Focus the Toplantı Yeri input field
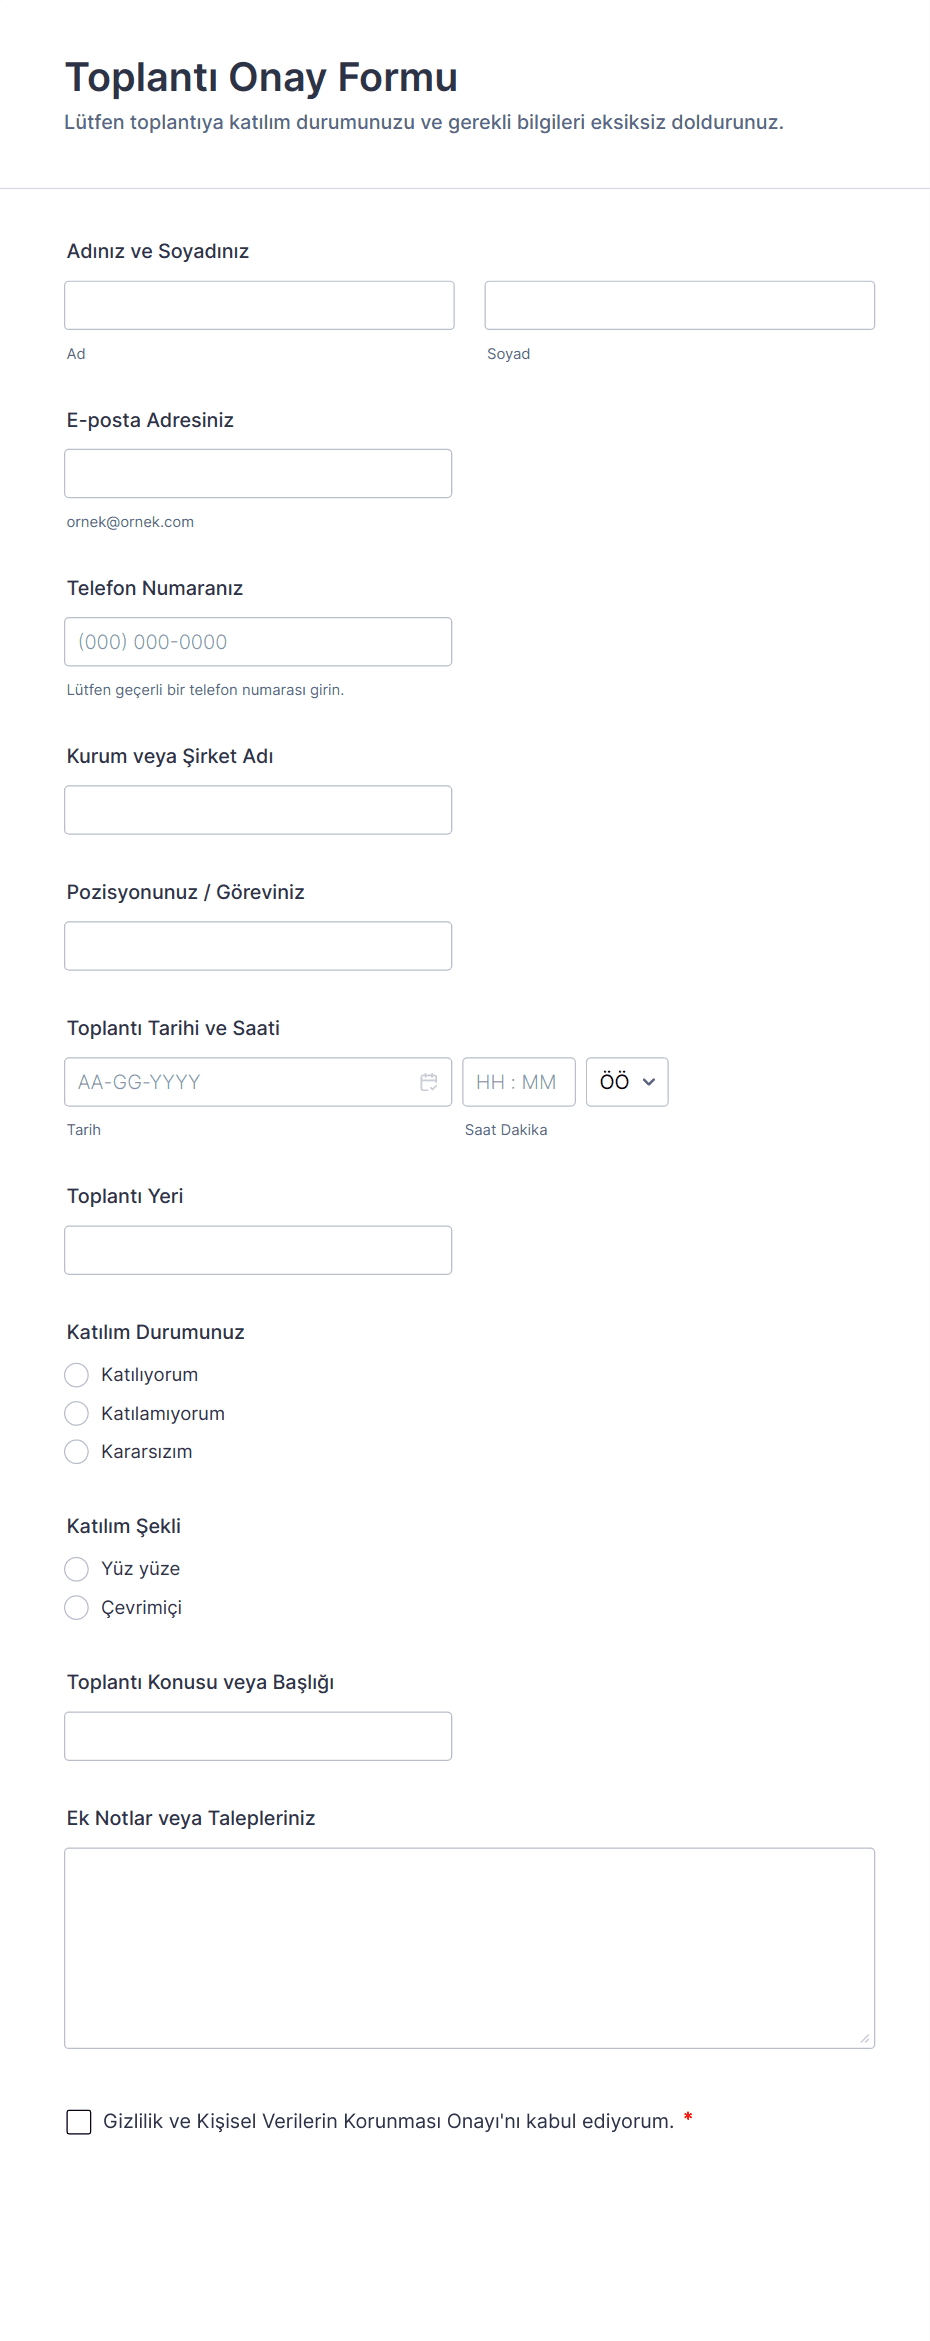Image resolution: width=930 pixels, height=2341 pixels. [258, 1250]
